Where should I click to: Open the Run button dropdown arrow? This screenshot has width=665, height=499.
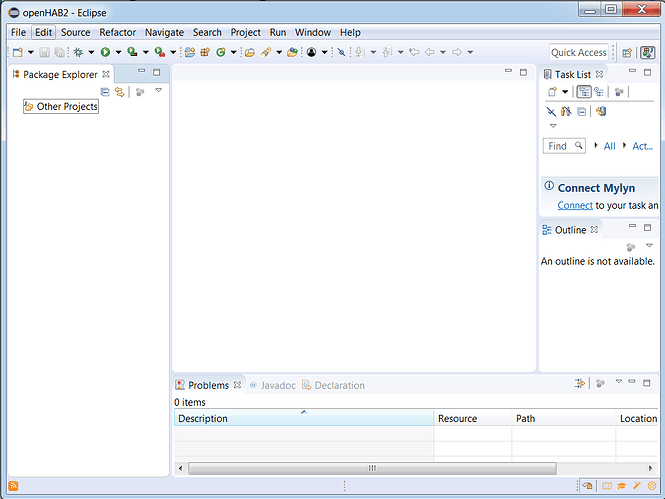(x=116, y=52)
